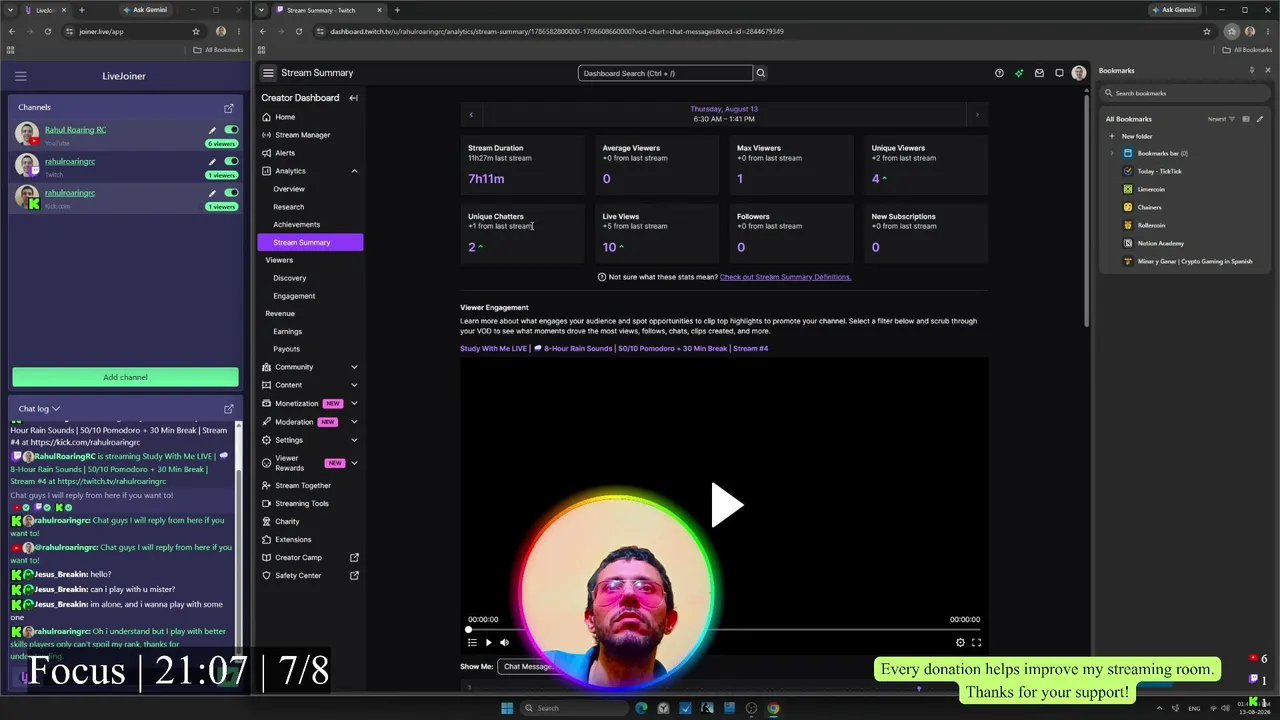Edit the Rahul Roaring RC YouTube channel
This screenshot has width=1280, height=720.
coord(212,130)
